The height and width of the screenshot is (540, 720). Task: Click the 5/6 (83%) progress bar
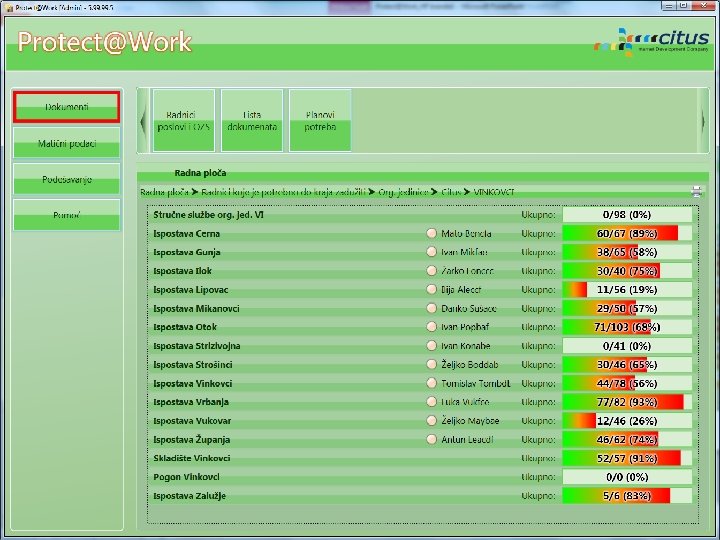627,495
